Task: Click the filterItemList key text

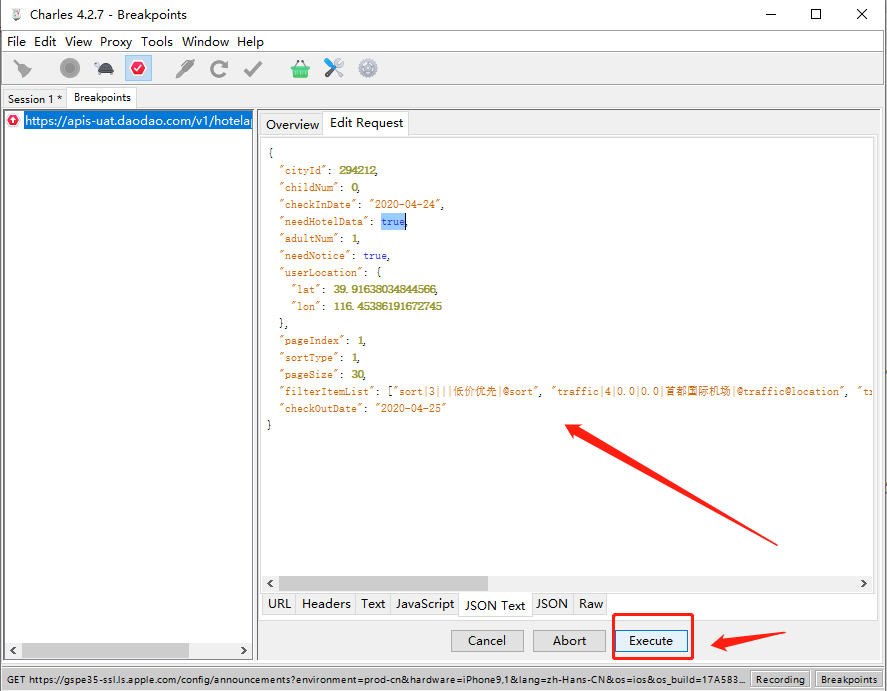Action: [327, 391]
